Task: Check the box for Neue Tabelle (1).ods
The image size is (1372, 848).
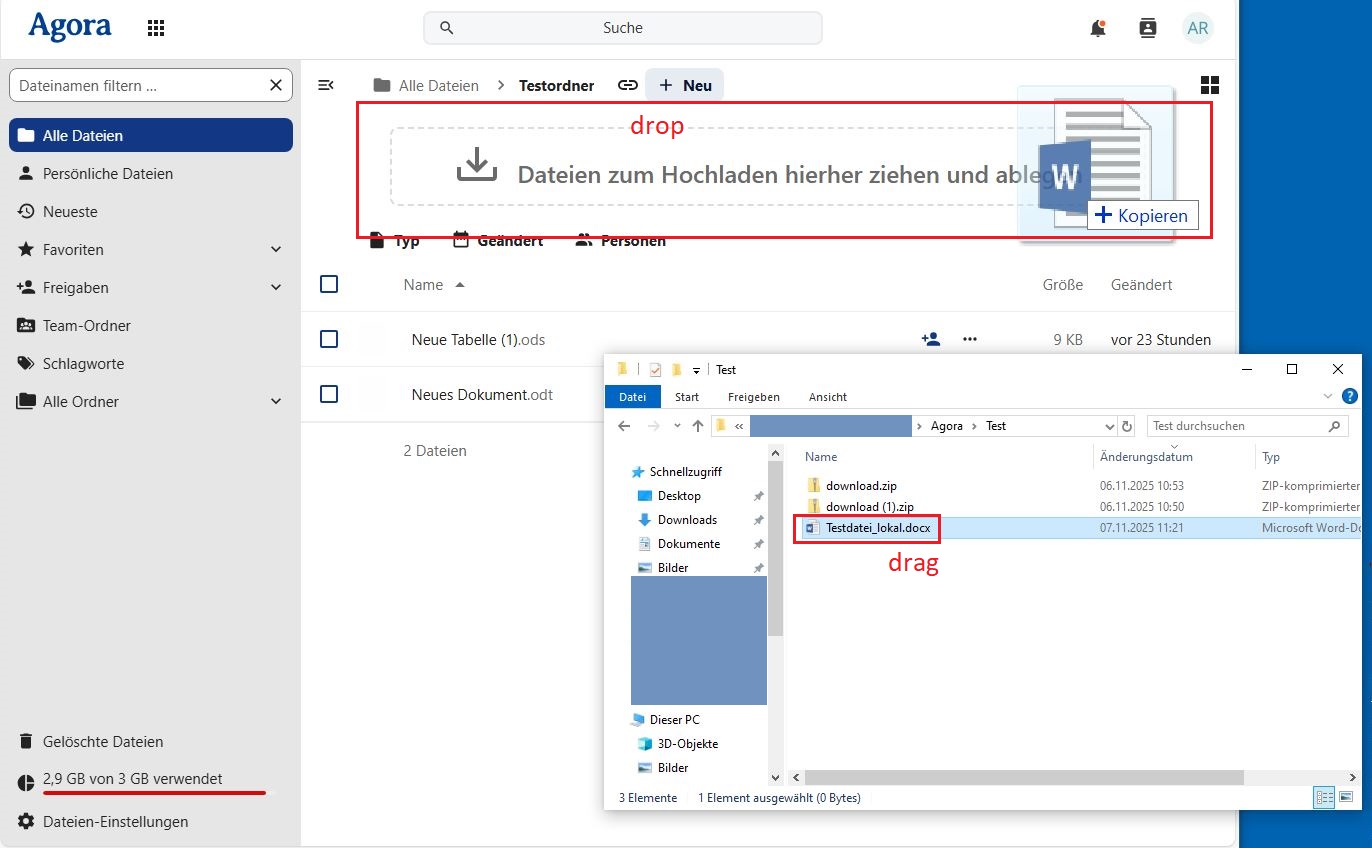Action: click(329, 339)
